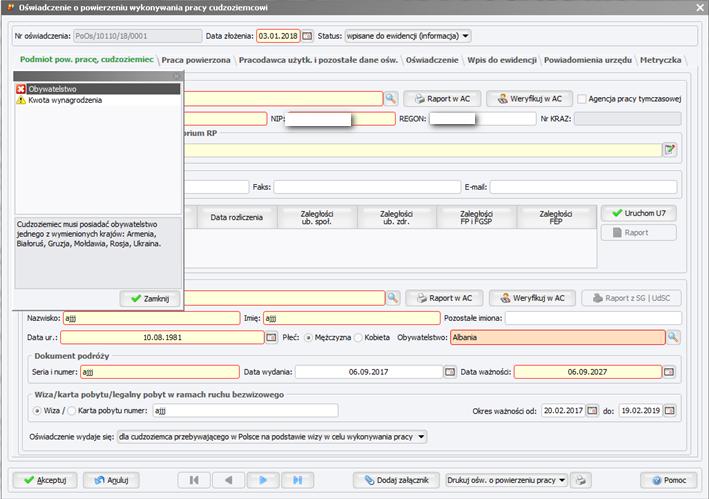
Task: Open Metryczka tab
Action: tap(661, 60)
